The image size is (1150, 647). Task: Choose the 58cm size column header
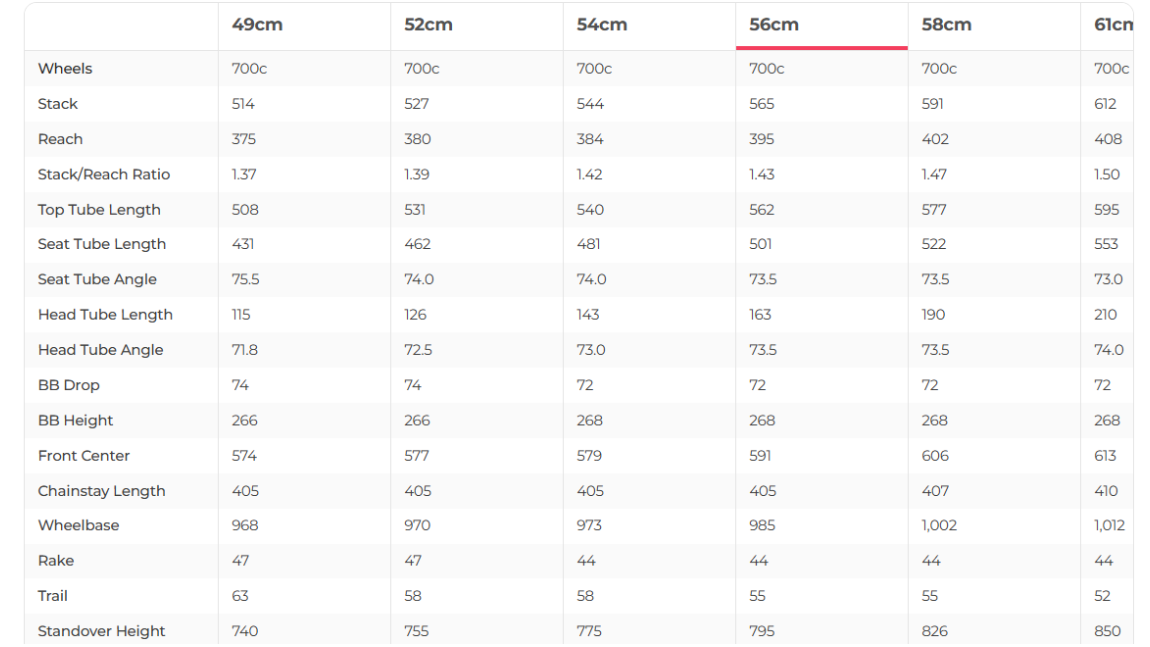pyautogui.click(x=946, y=25)
